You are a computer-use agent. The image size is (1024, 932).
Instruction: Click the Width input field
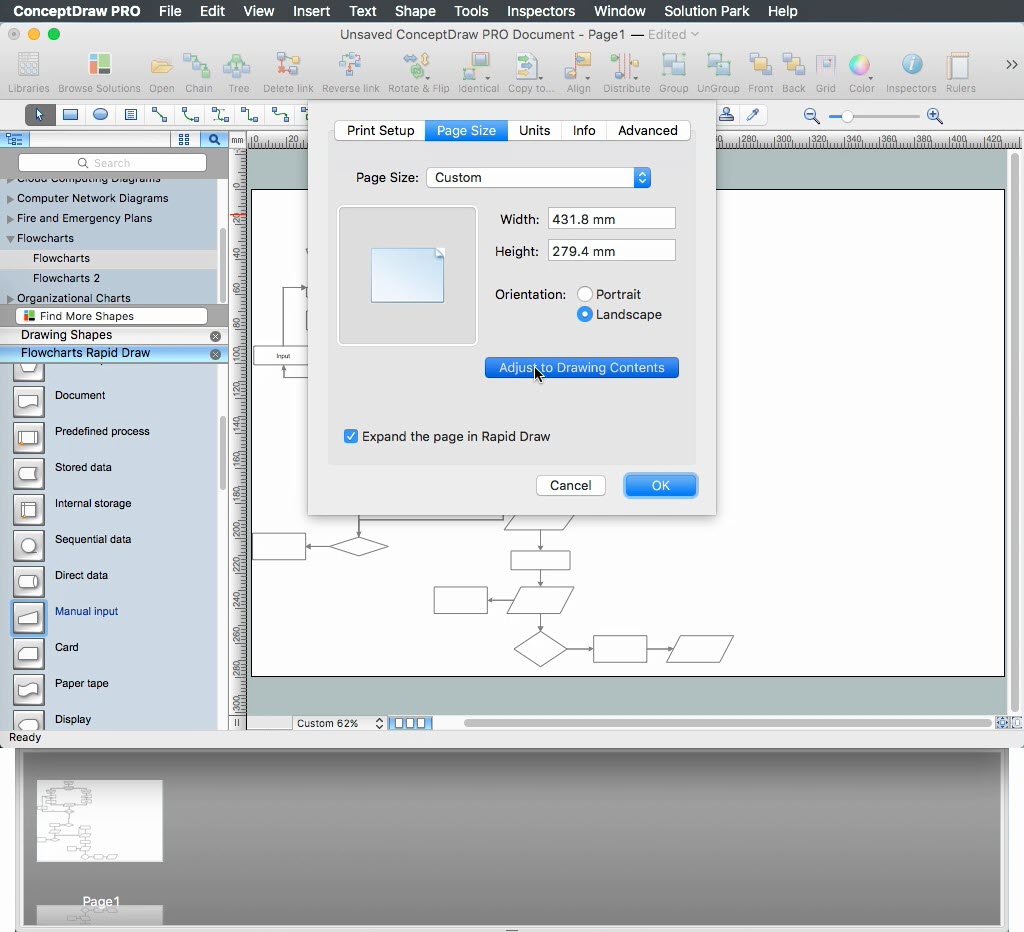coord(611,219)
